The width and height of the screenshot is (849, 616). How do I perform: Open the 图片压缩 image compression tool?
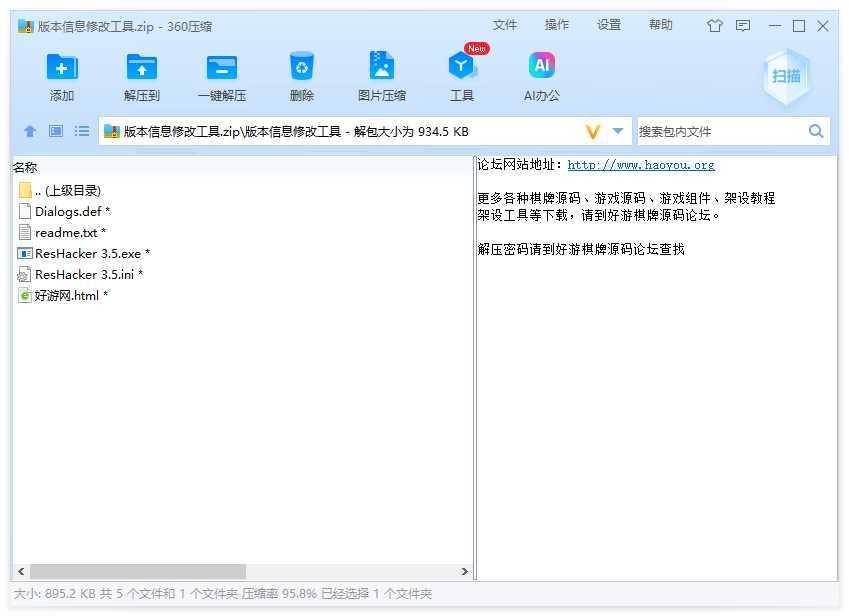(x=381, y=68)
